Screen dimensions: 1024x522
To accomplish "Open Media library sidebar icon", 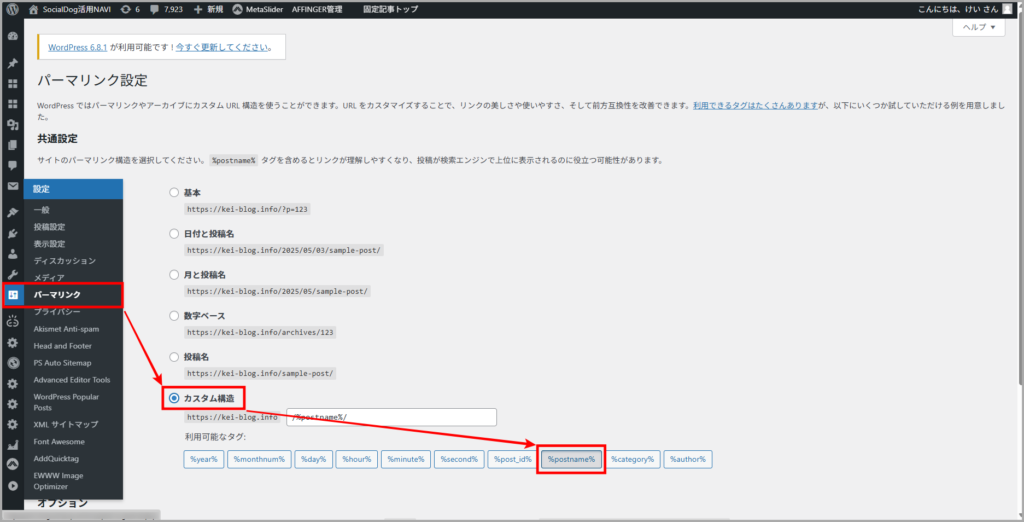I will (x=12, y=125).
